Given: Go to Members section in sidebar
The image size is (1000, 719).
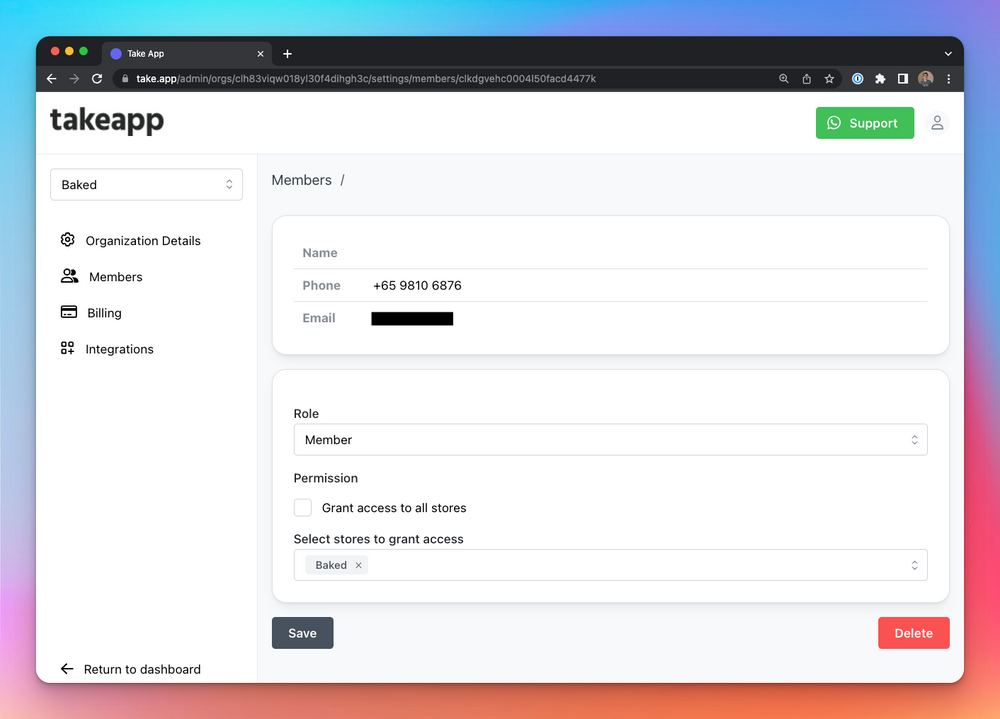Looking at the screenshot, I should 115,277.
